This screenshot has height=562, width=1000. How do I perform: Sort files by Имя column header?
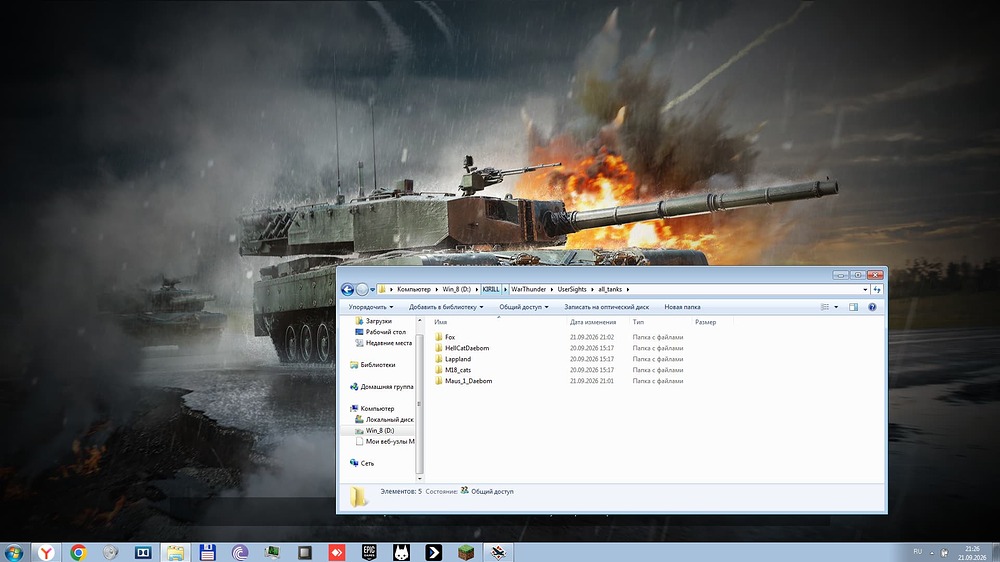(441, 322)
